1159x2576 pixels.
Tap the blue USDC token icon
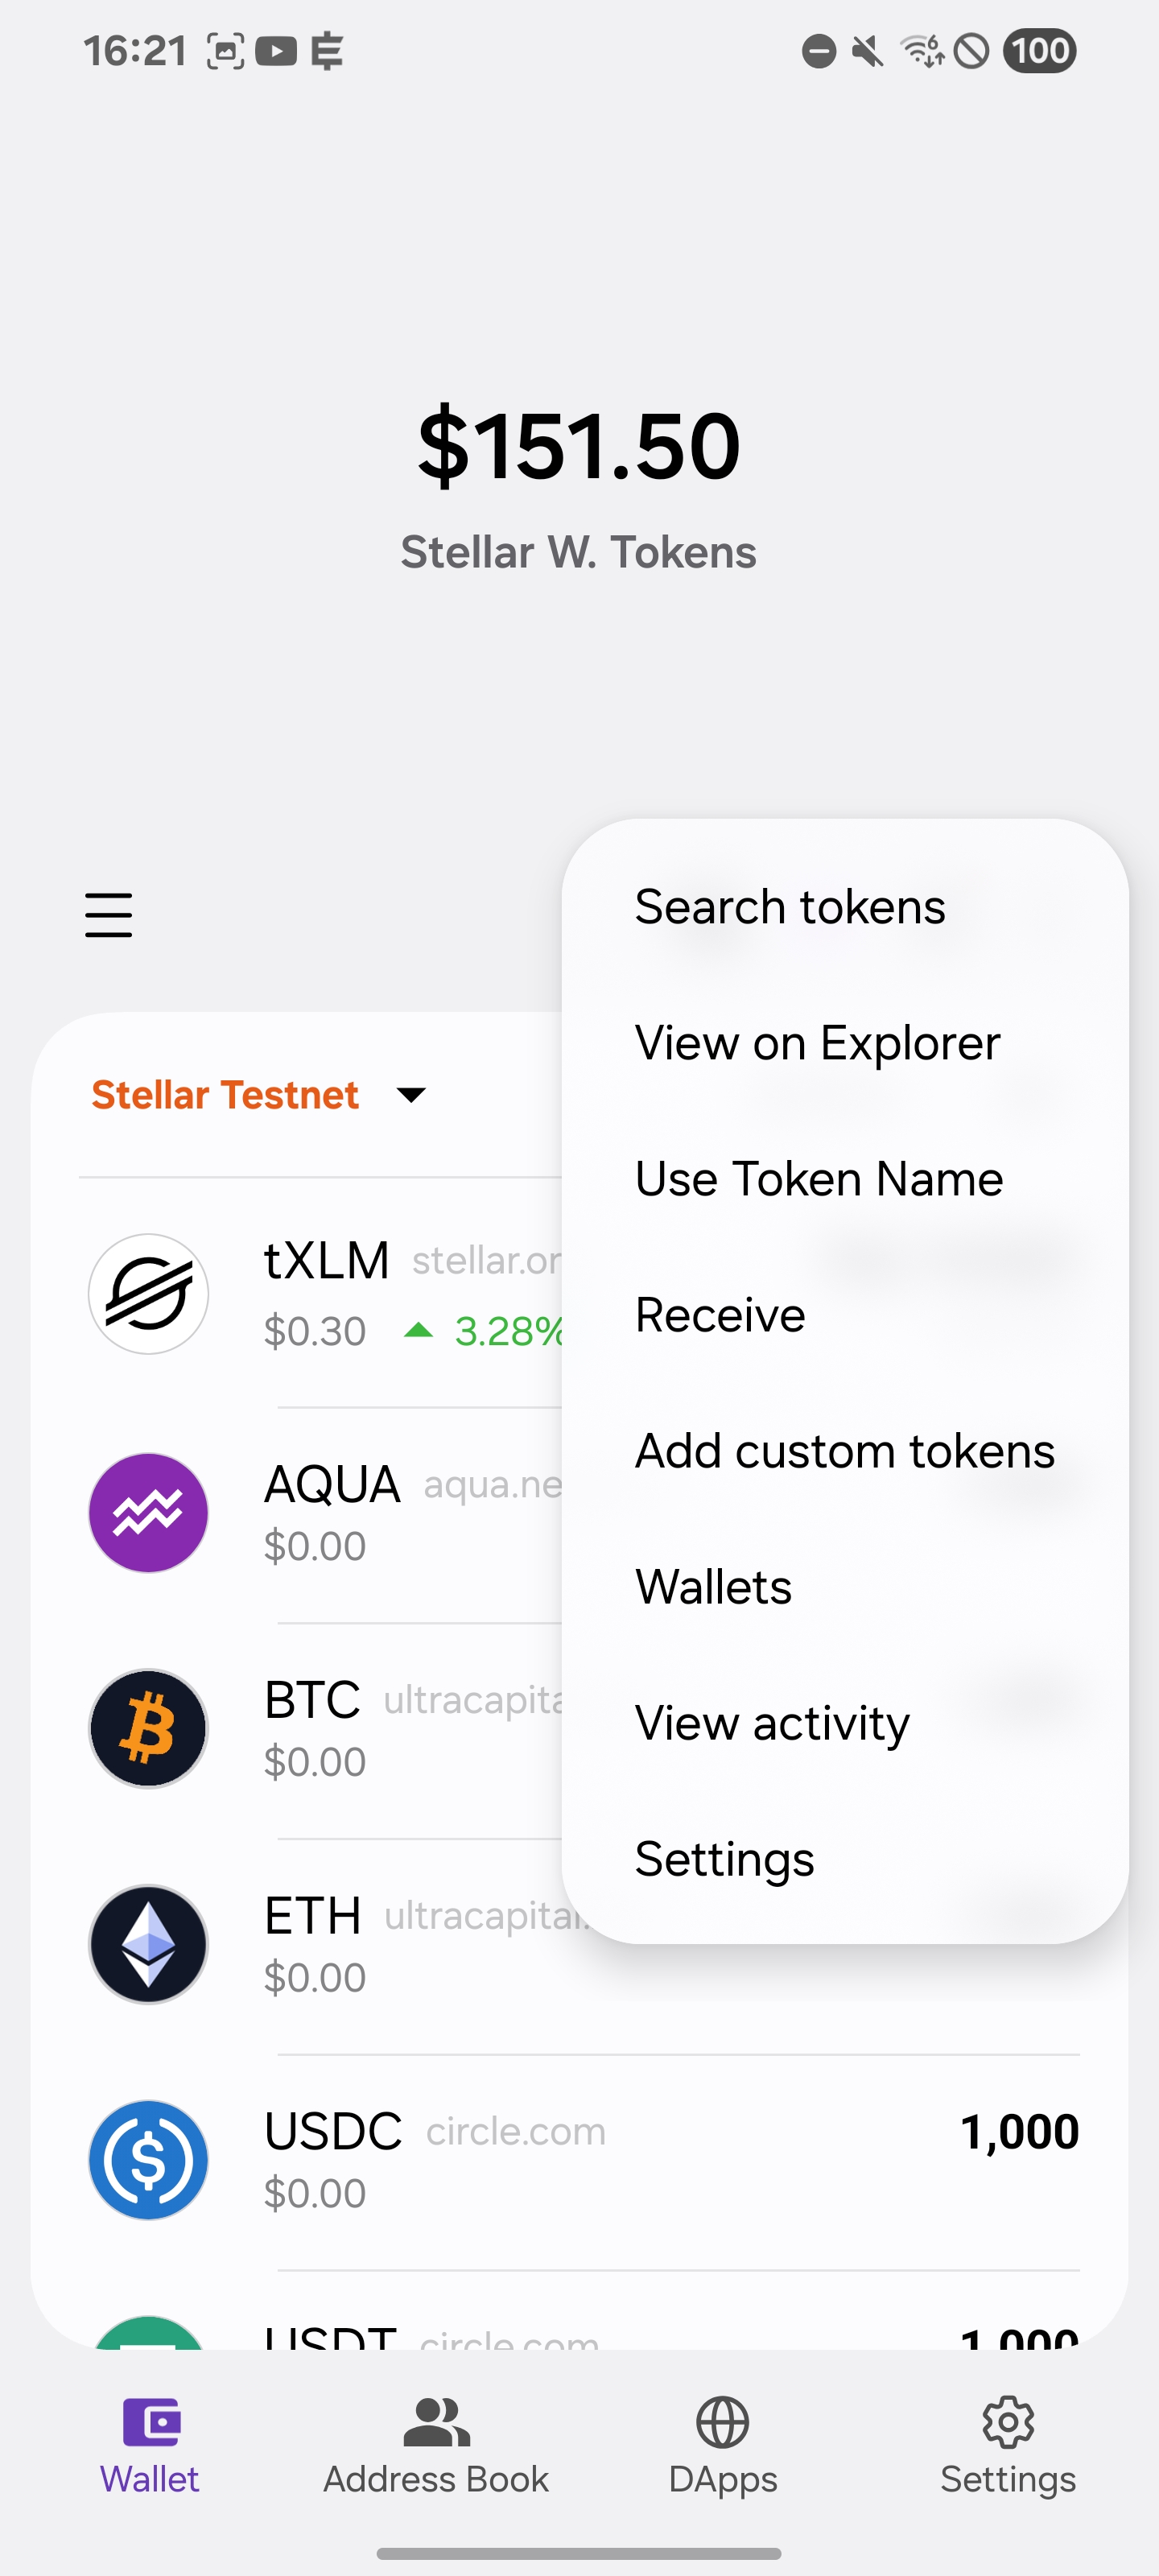148,2160
